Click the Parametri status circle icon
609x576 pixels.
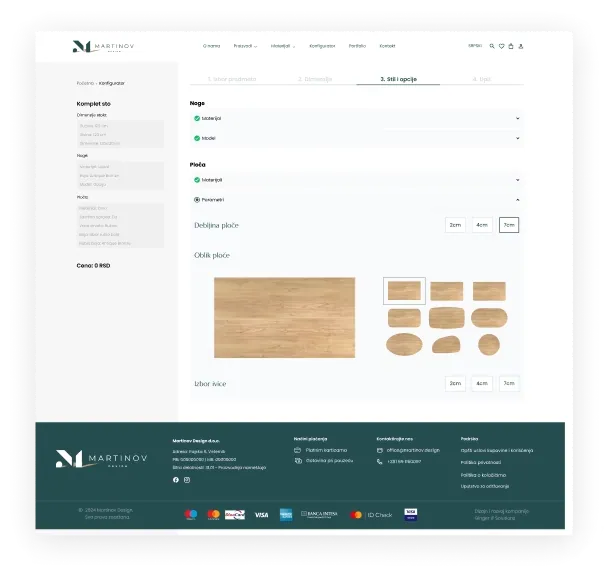click(x=197, y=200)
